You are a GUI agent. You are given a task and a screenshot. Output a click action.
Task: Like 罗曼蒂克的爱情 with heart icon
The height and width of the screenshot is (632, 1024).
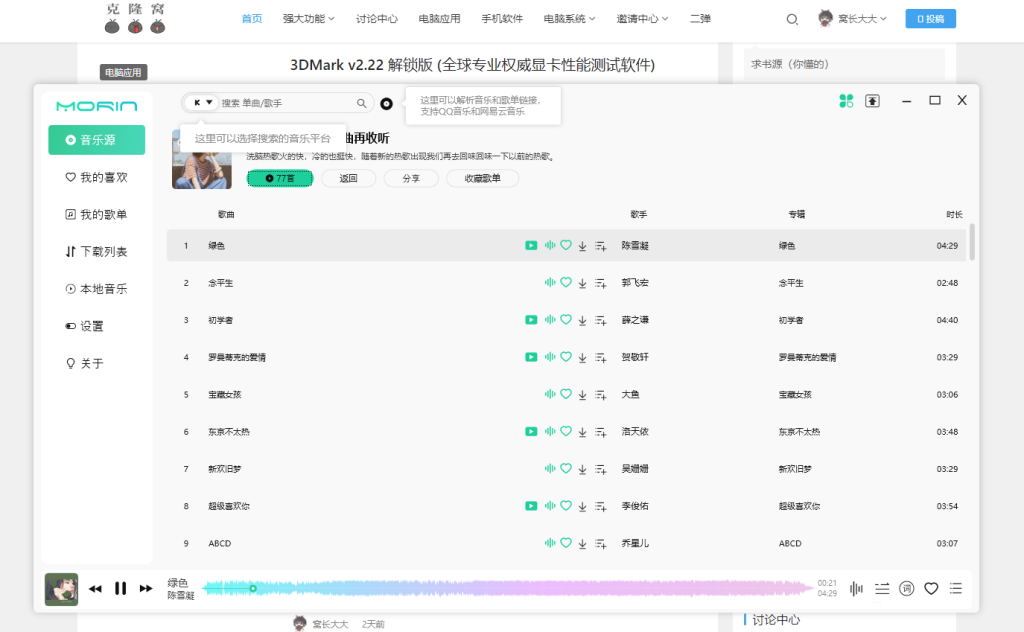[x=566, y=356]
